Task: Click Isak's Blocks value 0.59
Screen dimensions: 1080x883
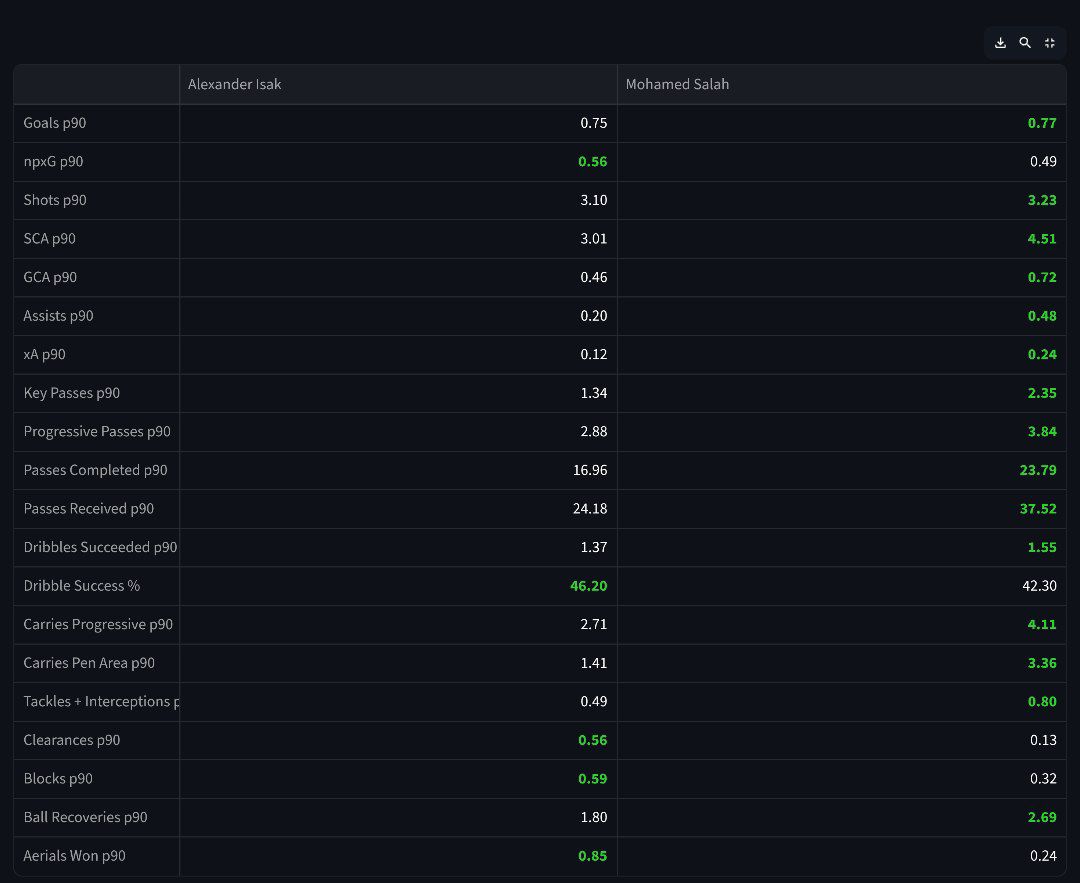Action: [x=593, y=779]
